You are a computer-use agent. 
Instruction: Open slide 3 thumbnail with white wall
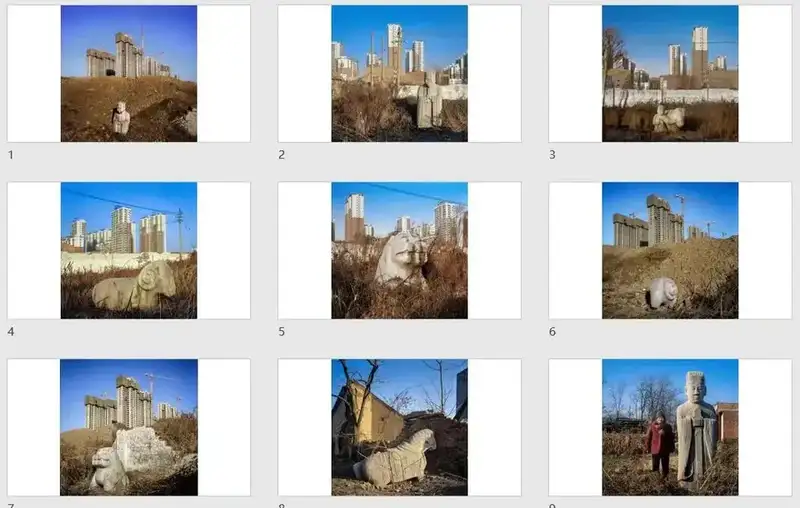[670, 73]
